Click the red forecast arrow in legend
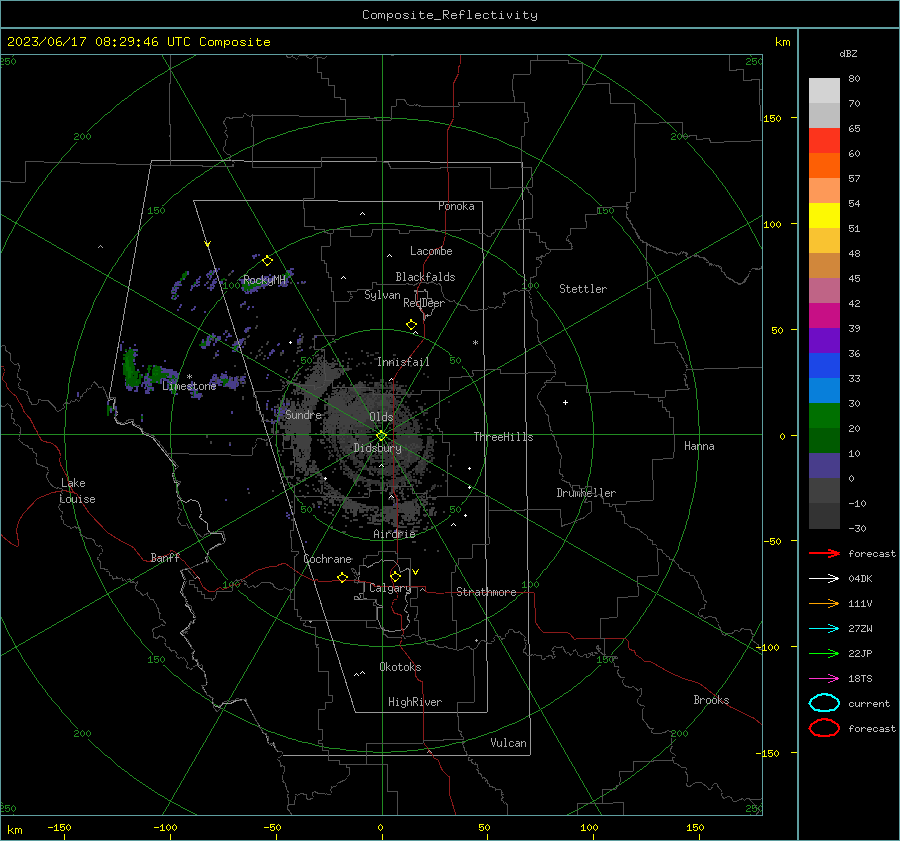This screenshot has height=841, width=900. pyautogui.click(x=824, y=553)
